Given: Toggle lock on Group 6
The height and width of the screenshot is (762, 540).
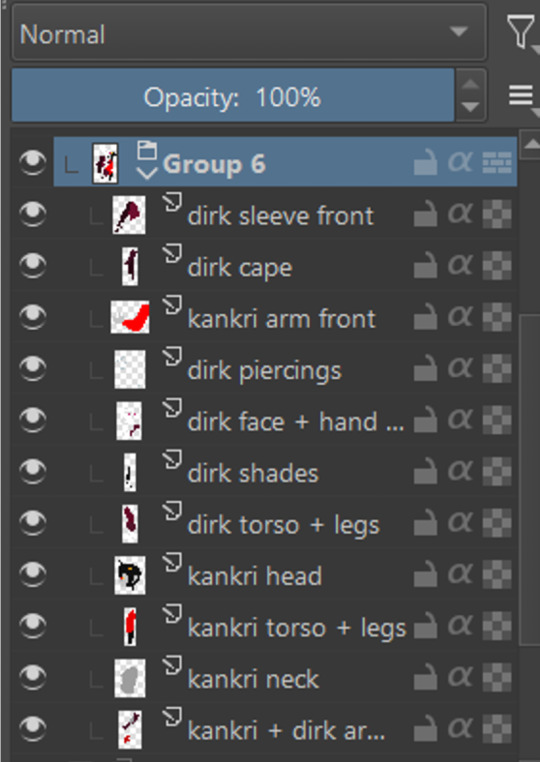Looking at the screenshot, I should (x=425, y=162).
